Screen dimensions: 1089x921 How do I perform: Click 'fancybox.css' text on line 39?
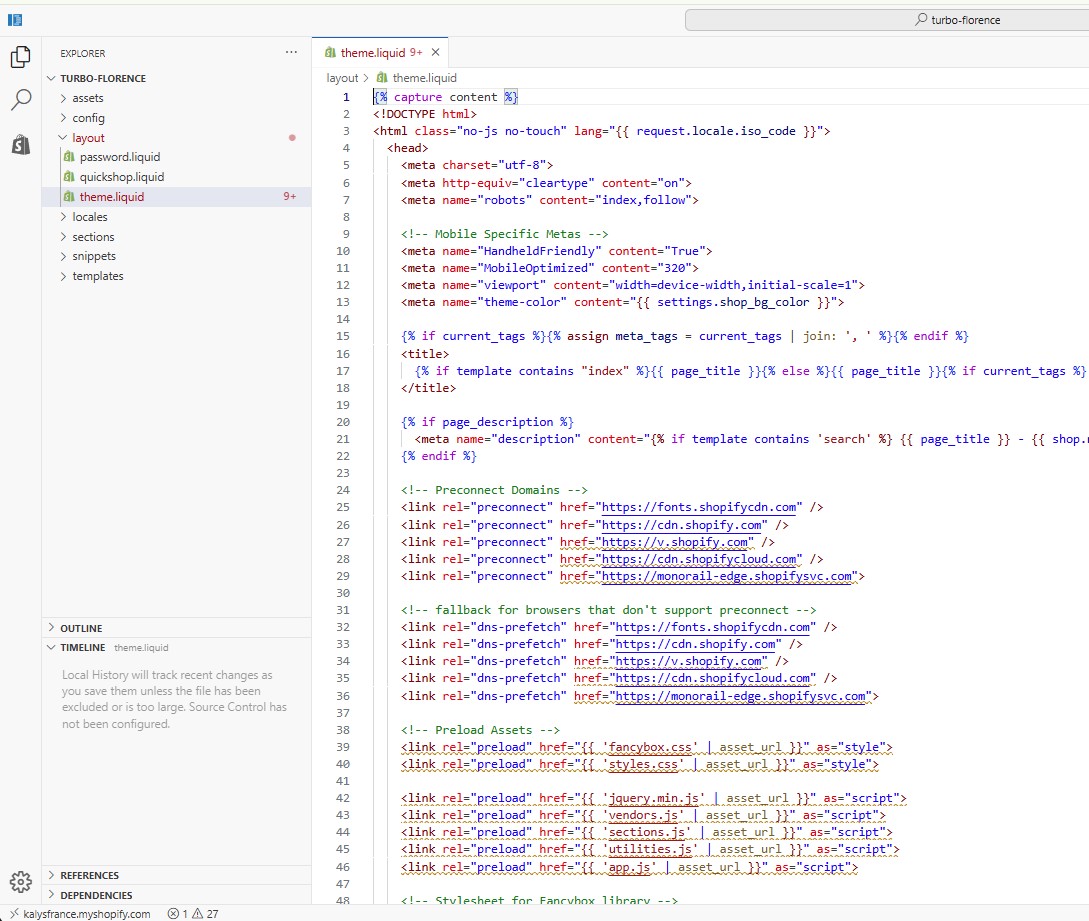tap(650, 747)
